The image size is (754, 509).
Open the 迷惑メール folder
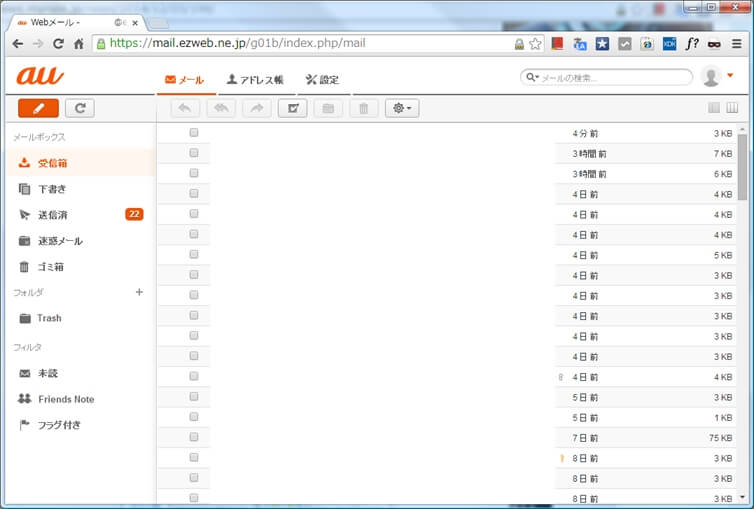pos(60,241)
